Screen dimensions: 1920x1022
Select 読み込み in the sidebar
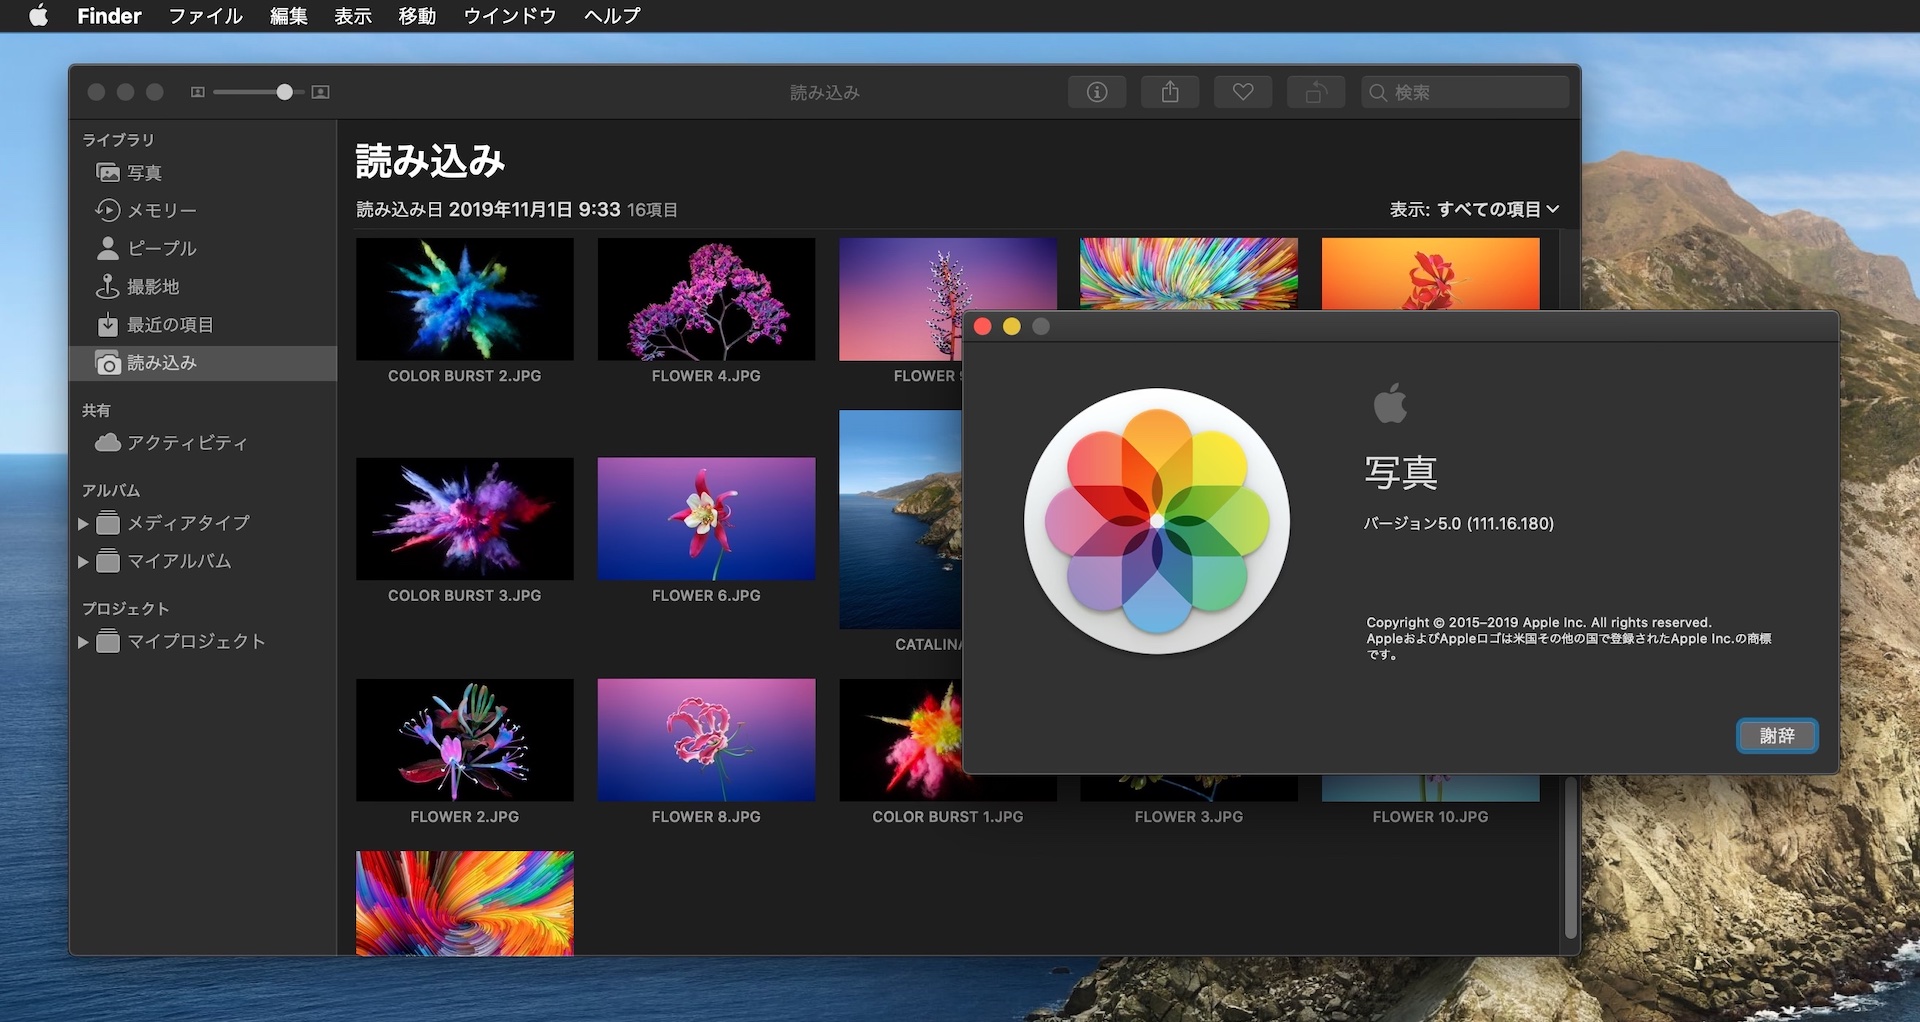[x=203, y=363]
